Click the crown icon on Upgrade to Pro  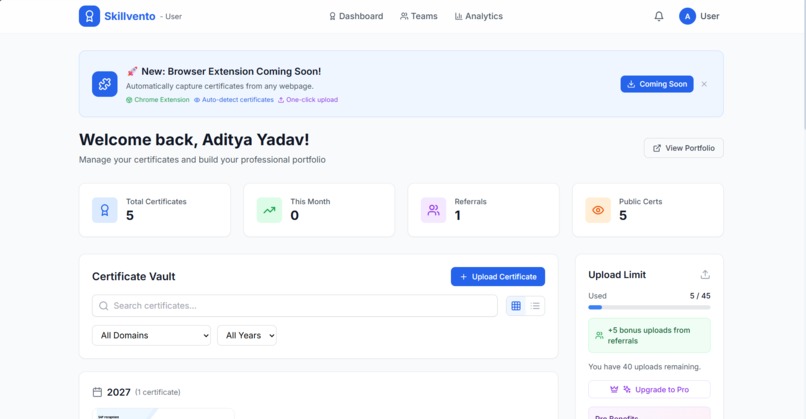pyautogui.click(x=614, y=390)
